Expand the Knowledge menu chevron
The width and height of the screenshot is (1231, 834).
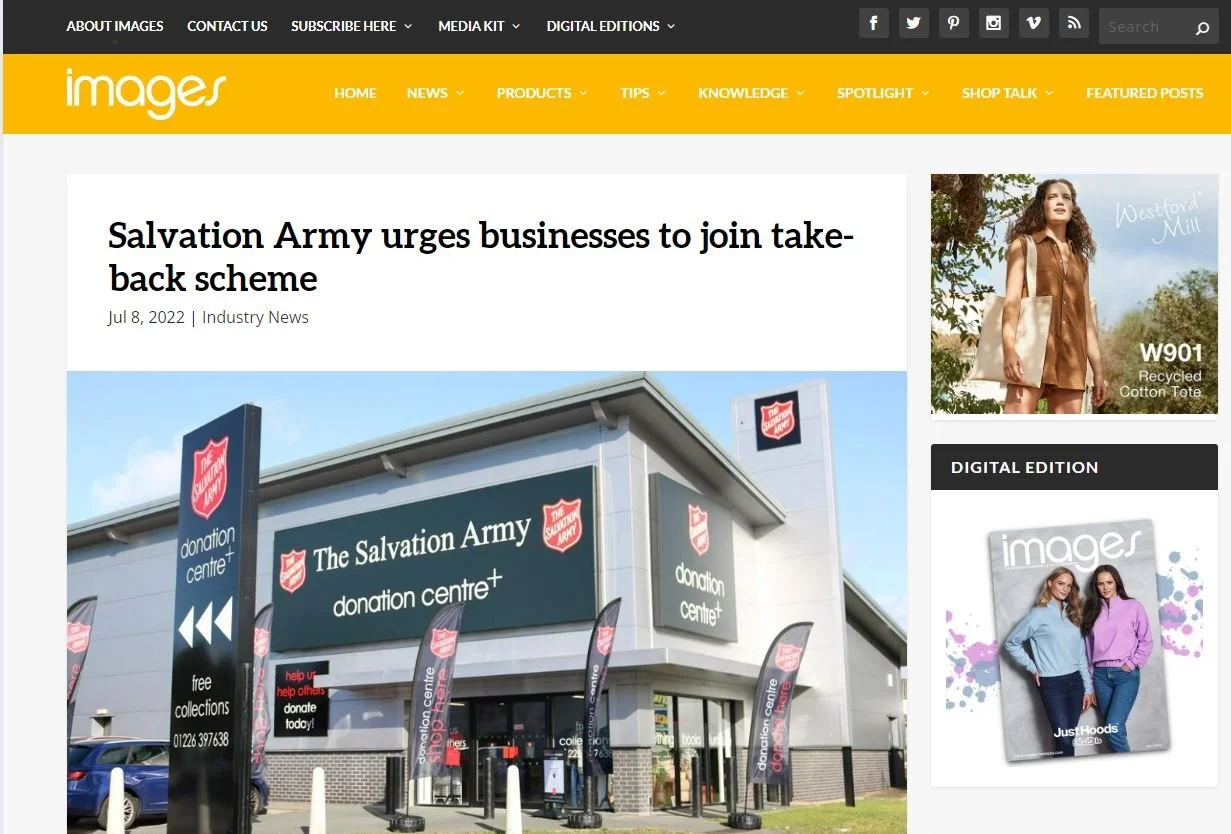[x=800, y=93]
